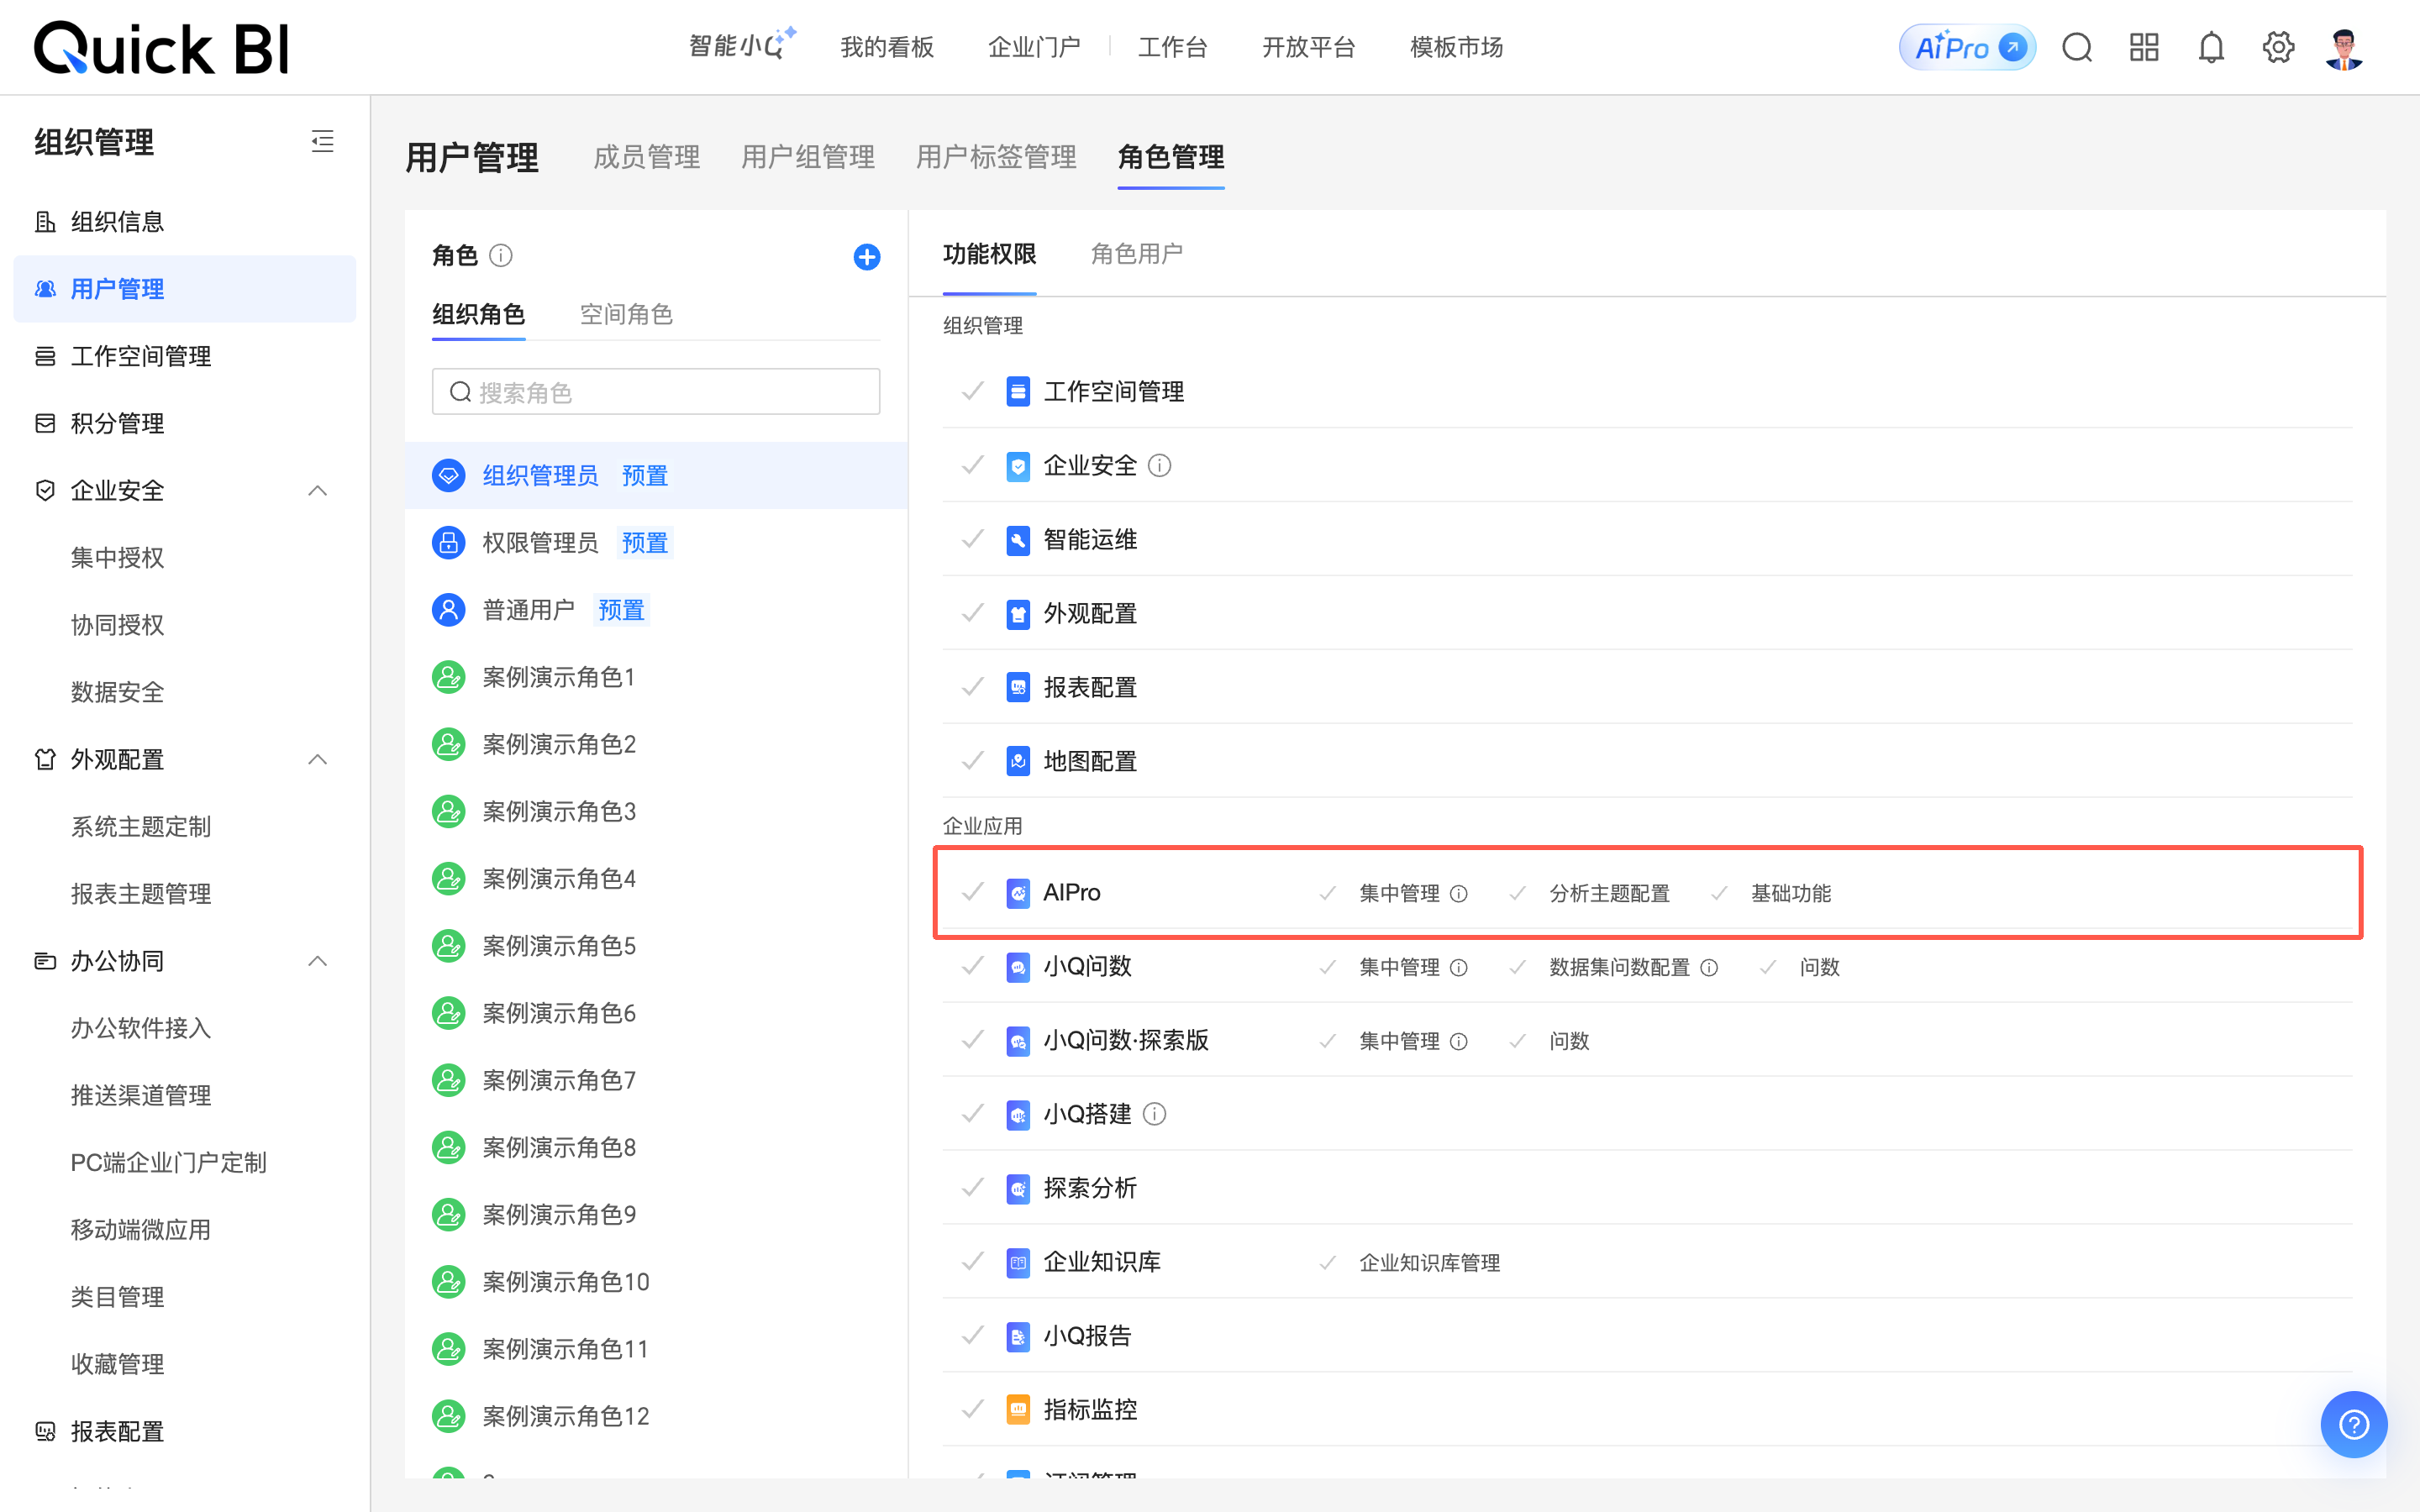Click the AiPro badge in header
The image size is (2420, 1512).
[1966, 47]
